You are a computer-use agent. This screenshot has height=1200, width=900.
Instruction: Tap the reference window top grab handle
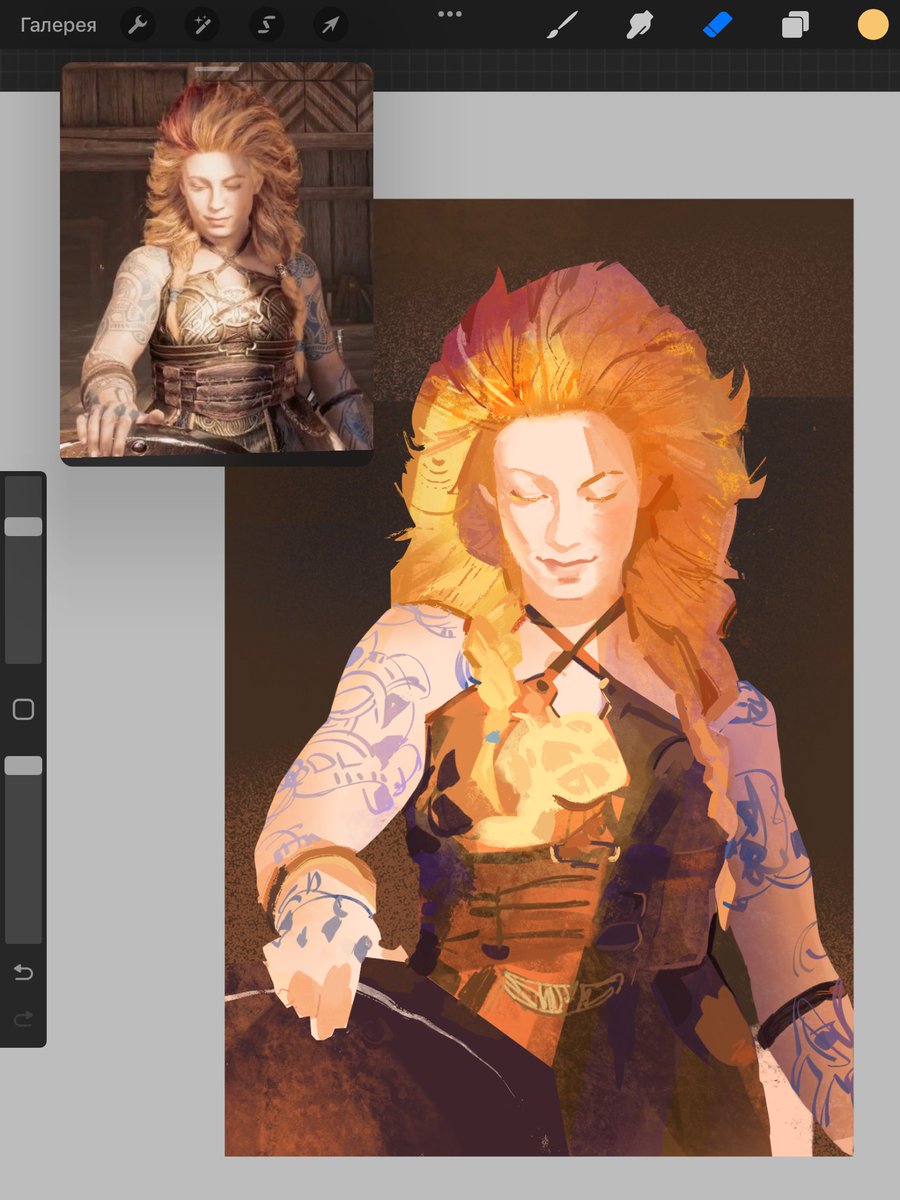tap(217, 69)
